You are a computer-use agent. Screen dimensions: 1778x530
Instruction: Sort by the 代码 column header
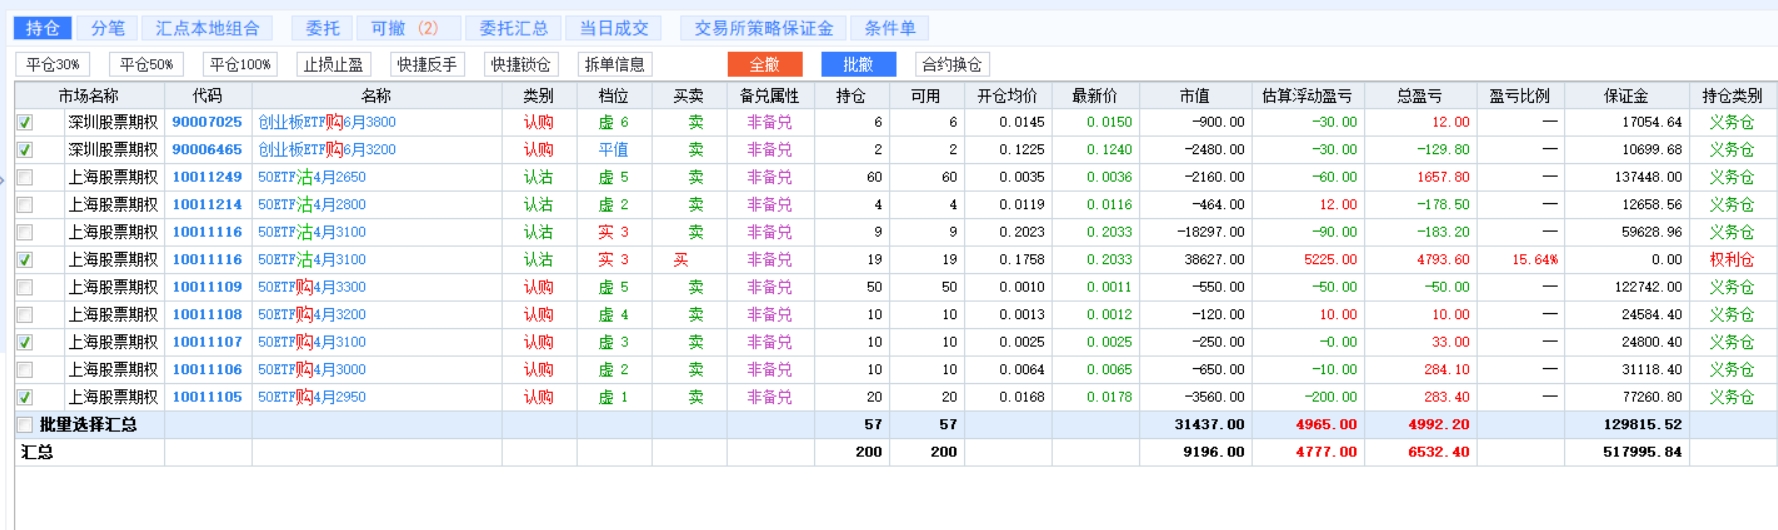(x=208, y=96)
